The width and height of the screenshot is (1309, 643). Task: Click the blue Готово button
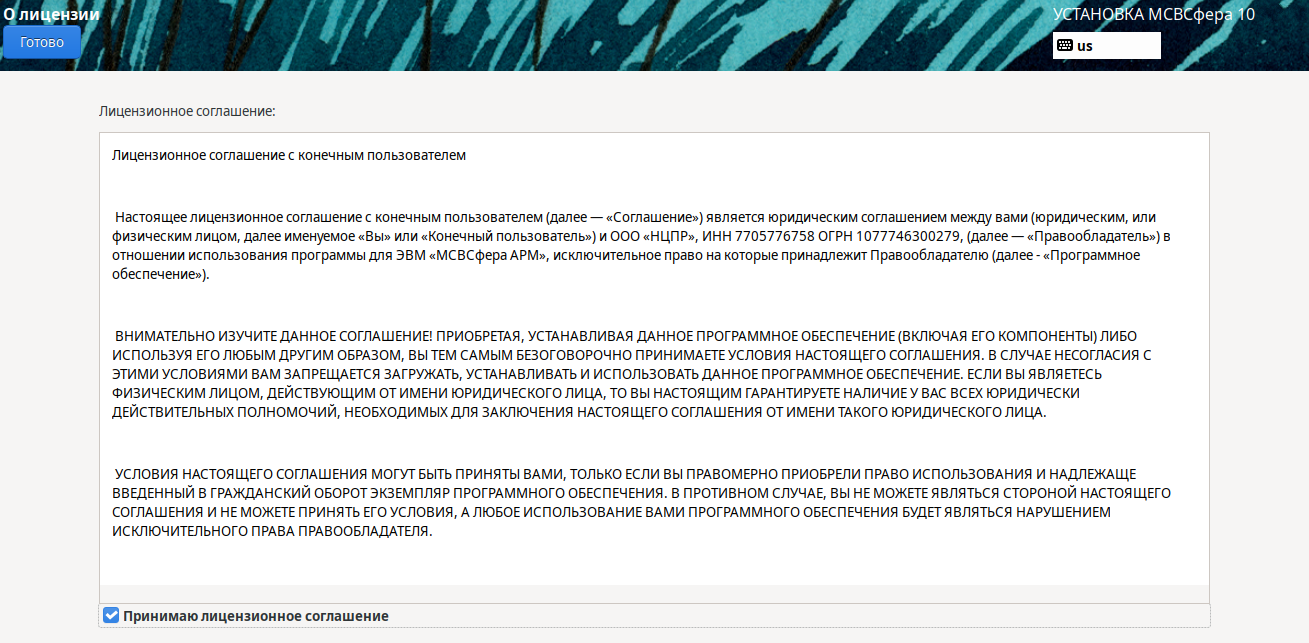coord(42,42)
